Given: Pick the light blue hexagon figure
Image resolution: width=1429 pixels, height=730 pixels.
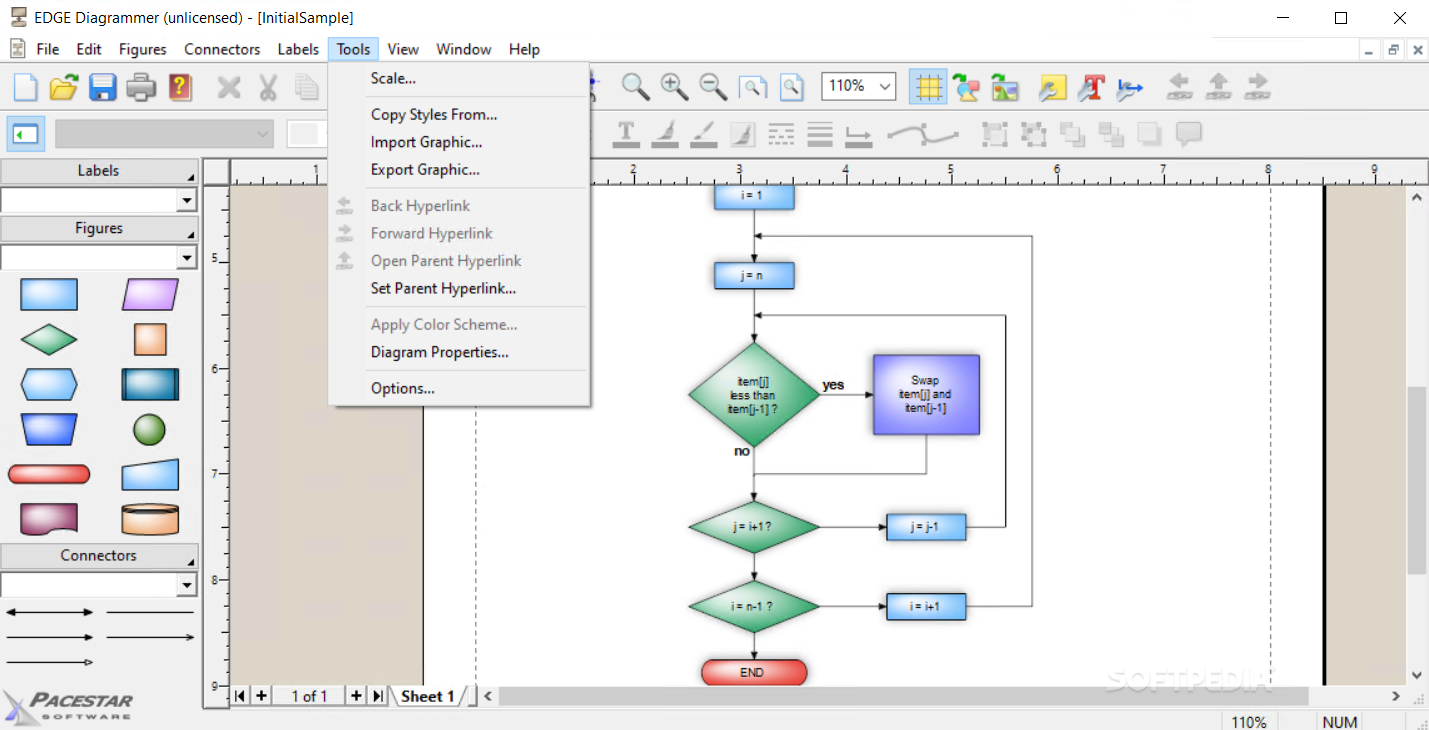Looking at the screenshot, I should tap(49, 384).
